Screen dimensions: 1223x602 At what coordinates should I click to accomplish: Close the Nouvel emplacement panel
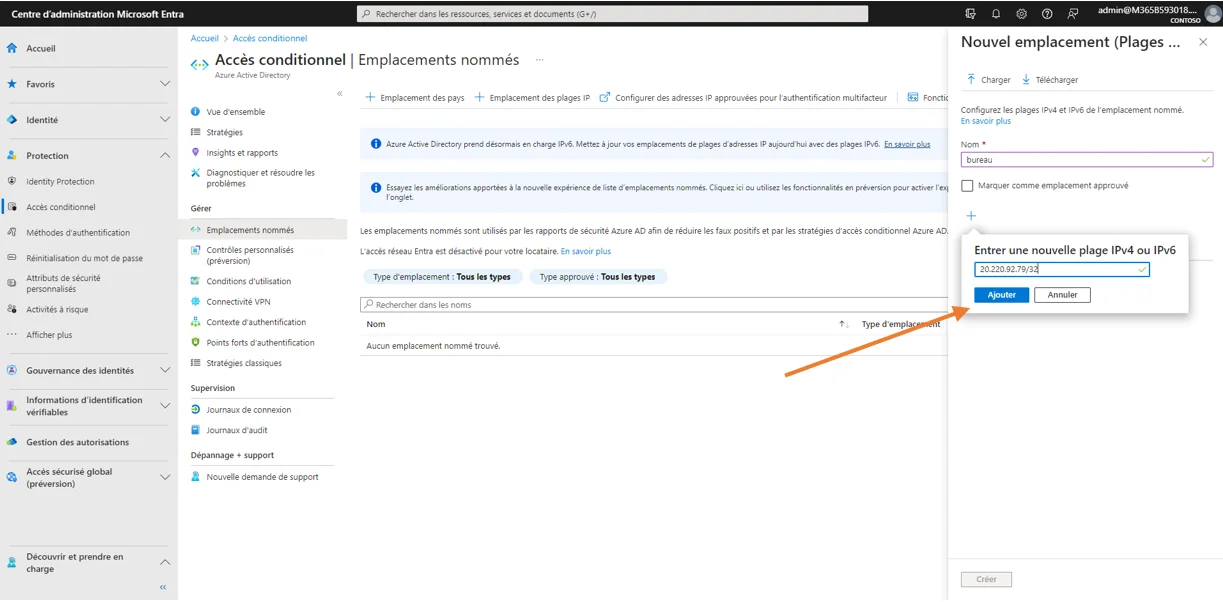click(x=1203, y=42)
